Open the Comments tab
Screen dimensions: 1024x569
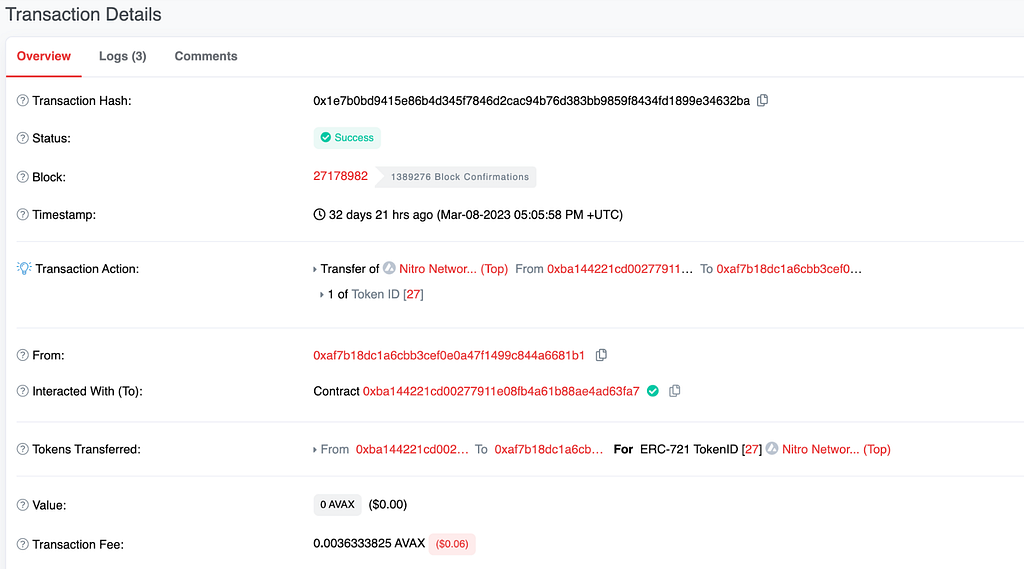(206, 56)
